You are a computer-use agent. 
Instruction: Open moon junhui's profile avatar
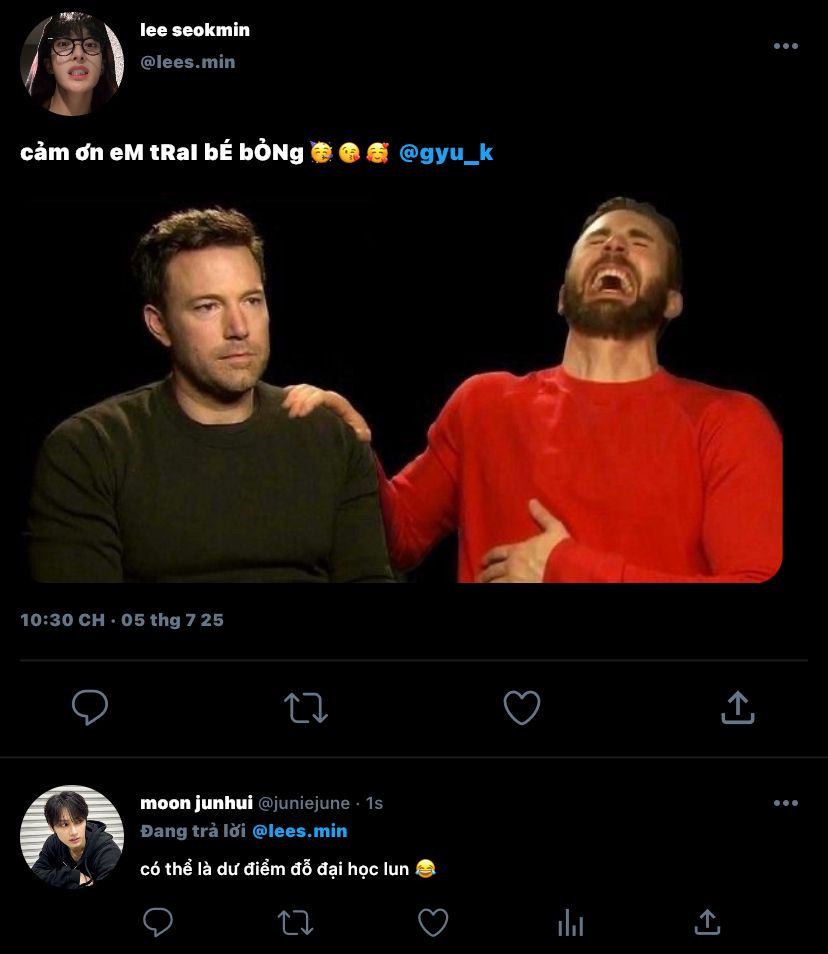71,835
